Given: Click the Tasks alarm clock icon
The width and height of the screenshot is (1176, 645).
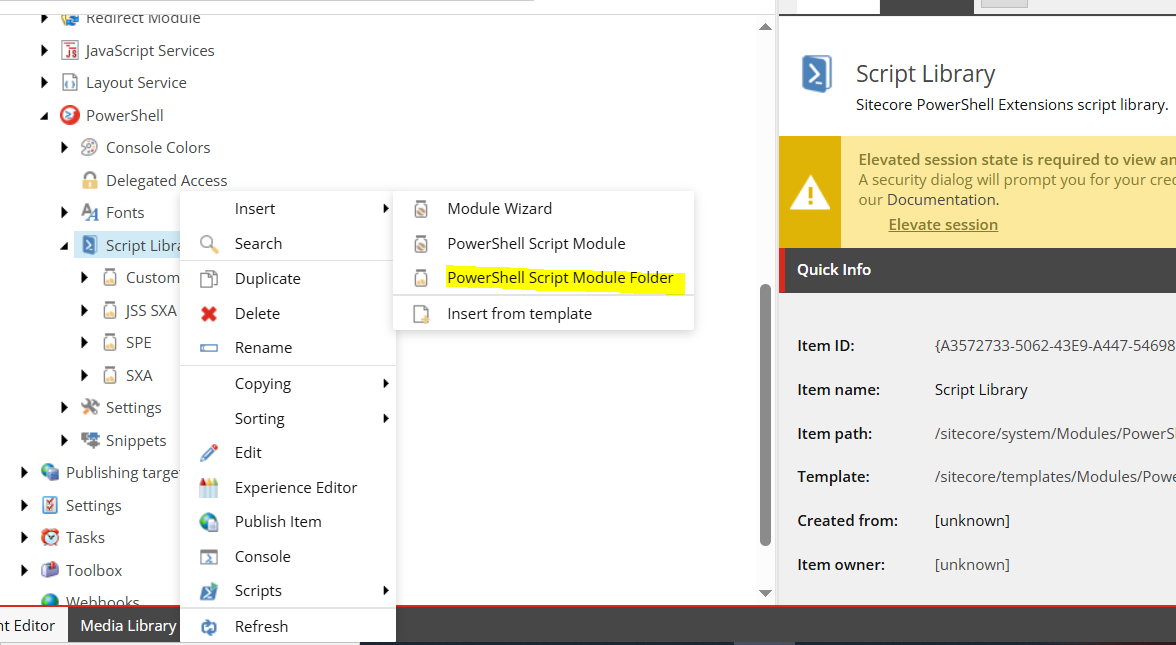Looking at the screenshot, I should click(50, 537).
